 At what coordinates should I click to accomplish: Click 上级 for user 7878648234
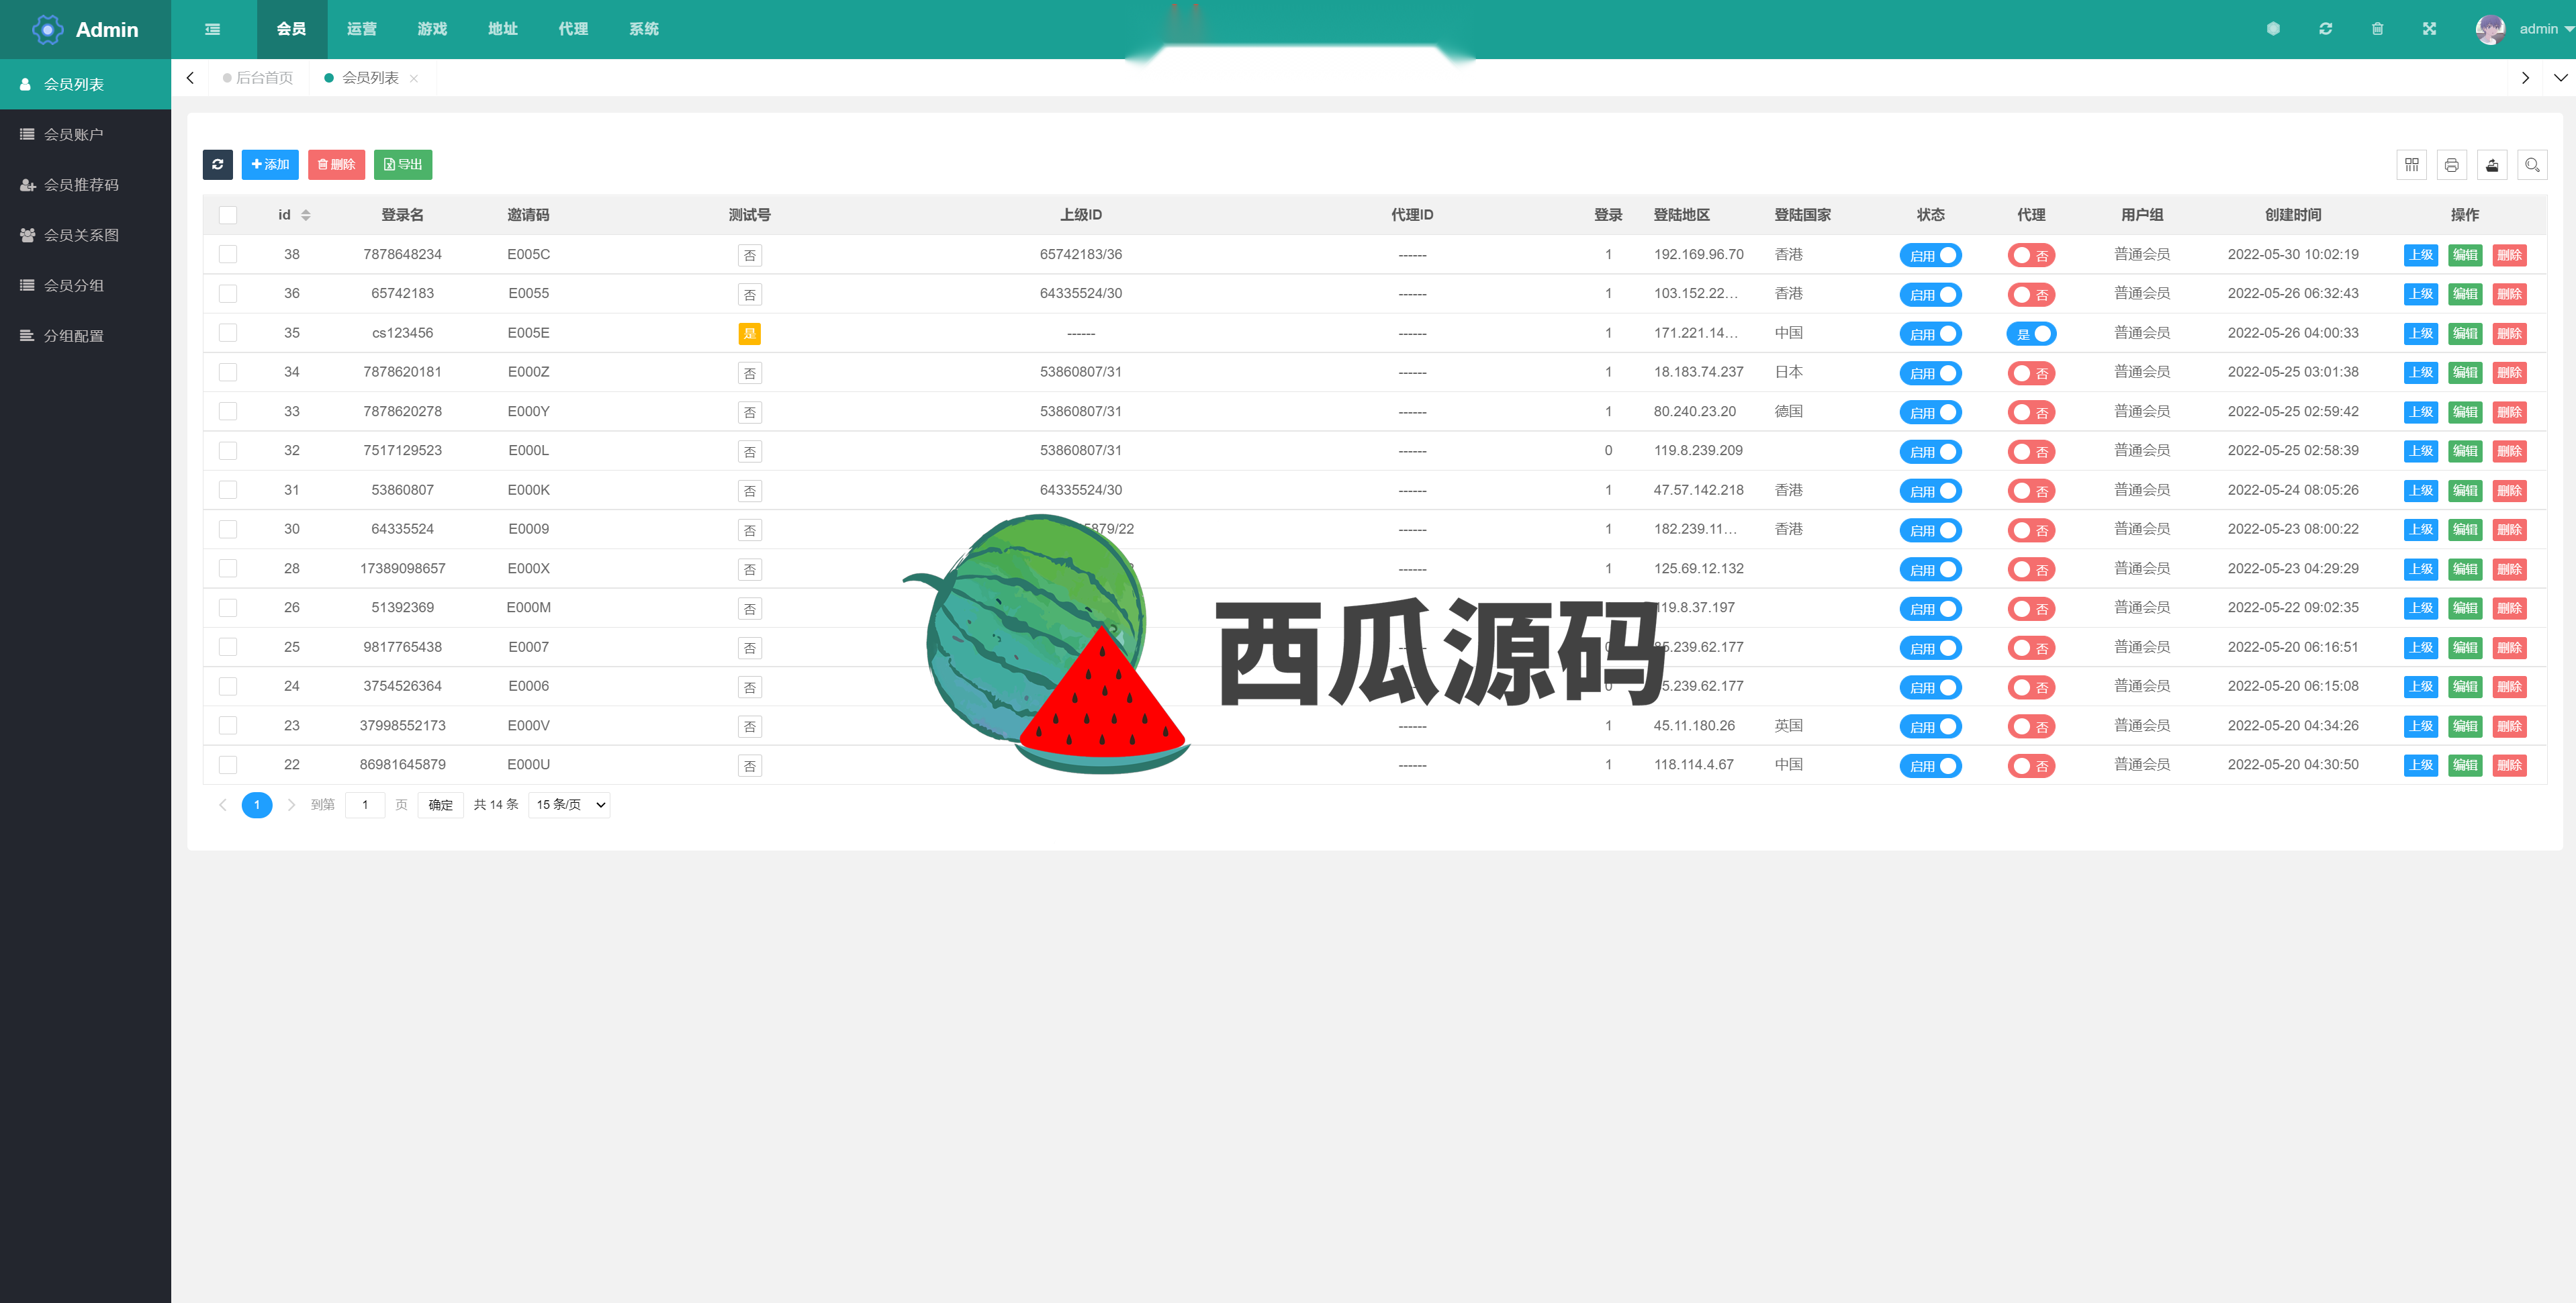2420,255
